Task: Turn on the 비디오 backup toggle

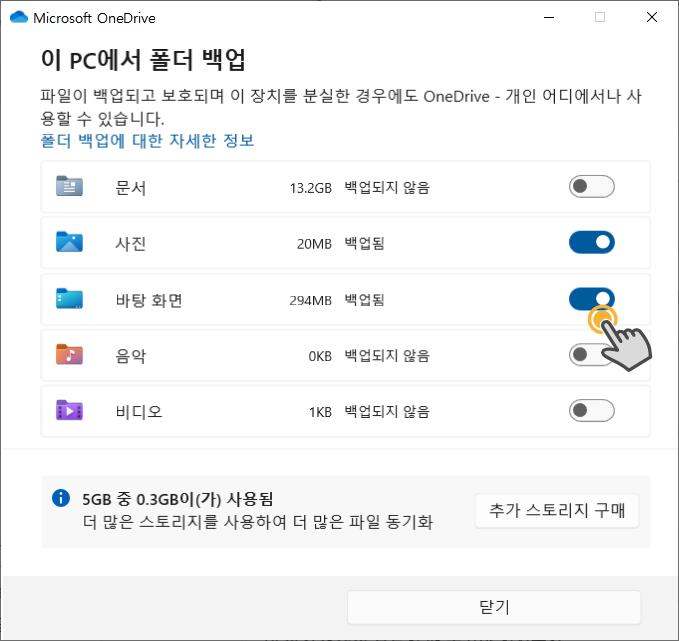Action: 592,411
